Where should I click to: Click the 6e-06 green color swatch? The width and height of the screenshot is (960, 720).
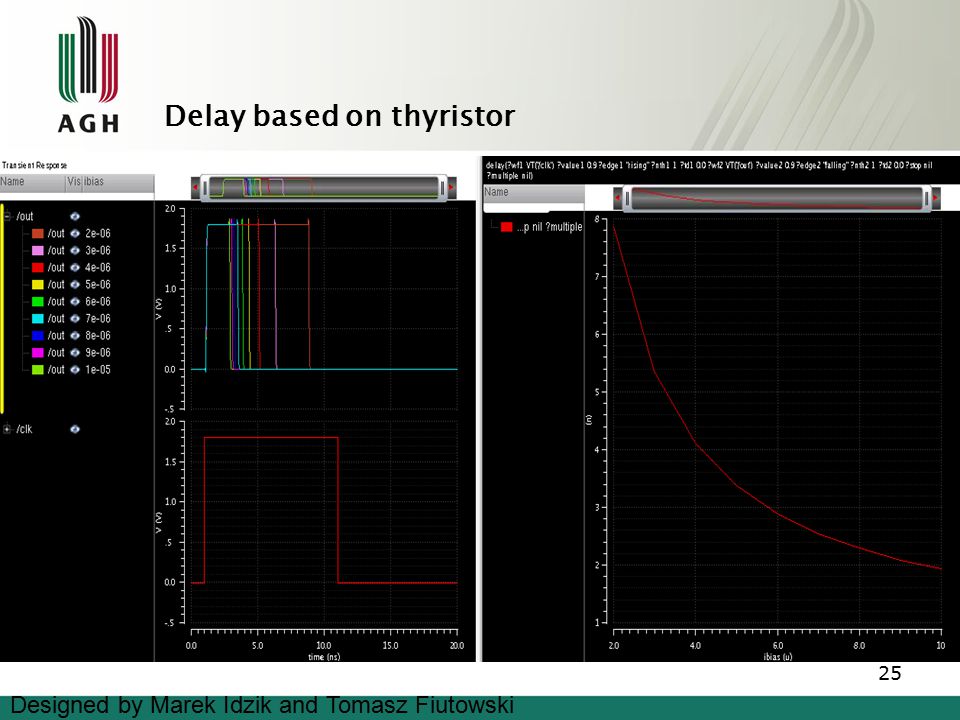point(37,301)
